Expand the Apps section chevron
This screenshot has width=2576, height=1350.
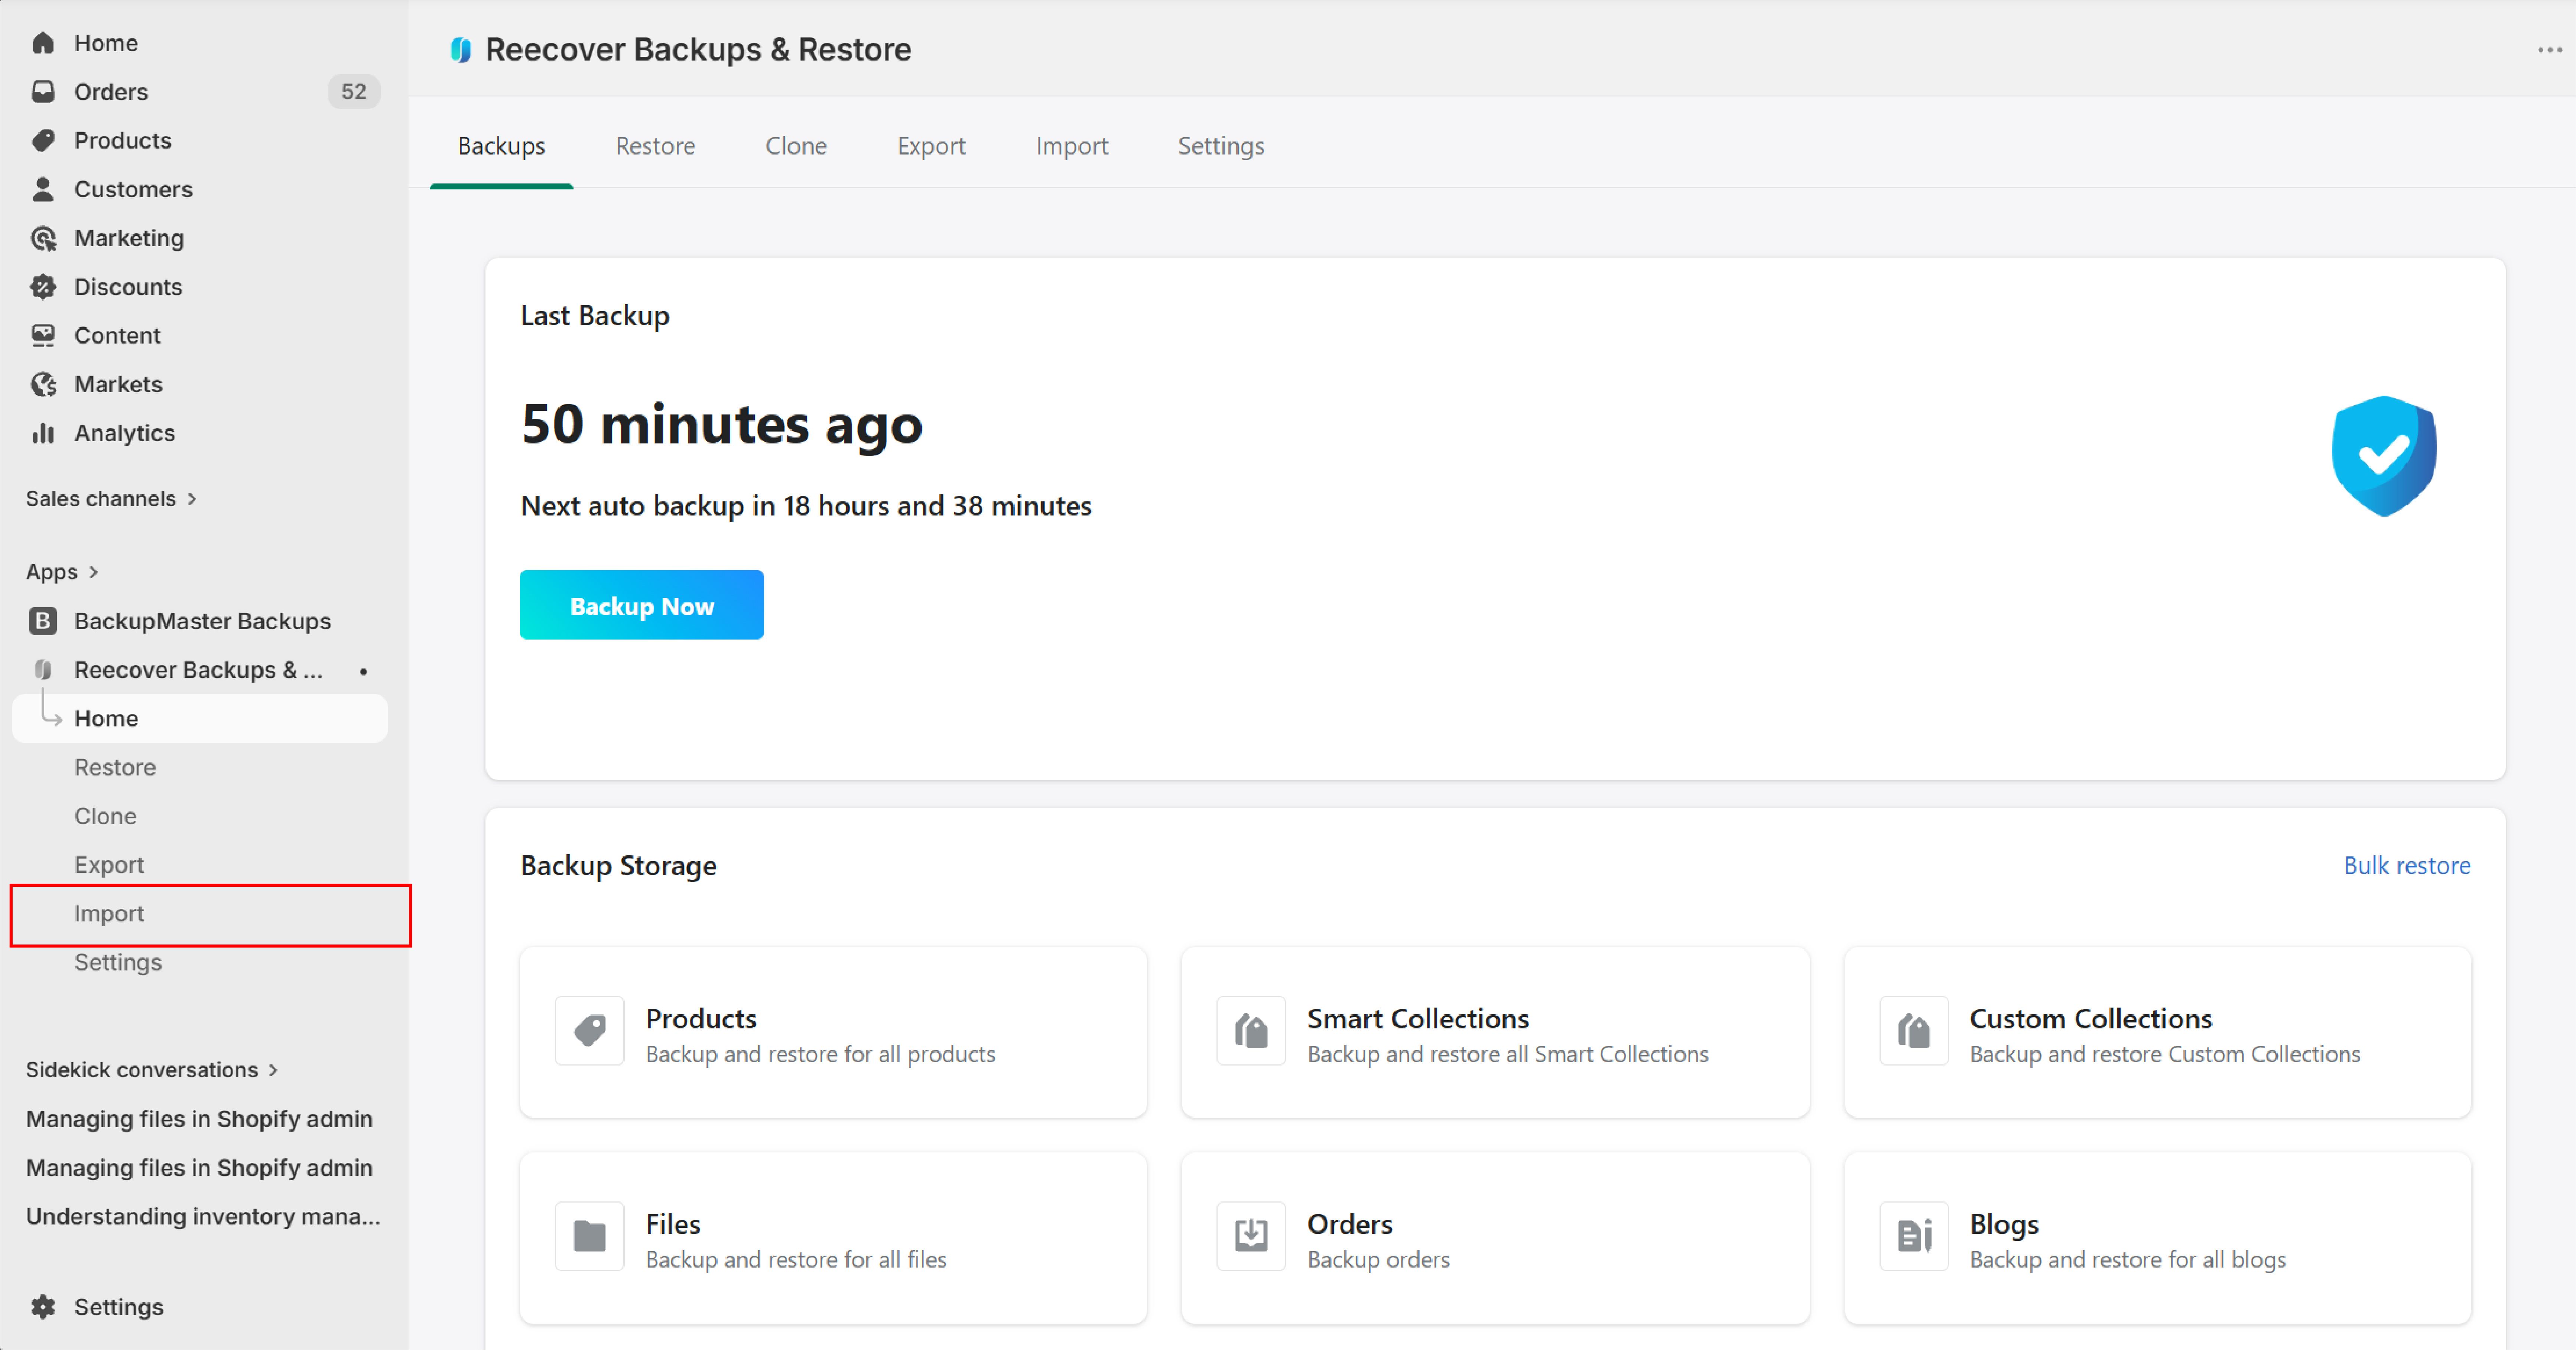(x=93, y=572)
